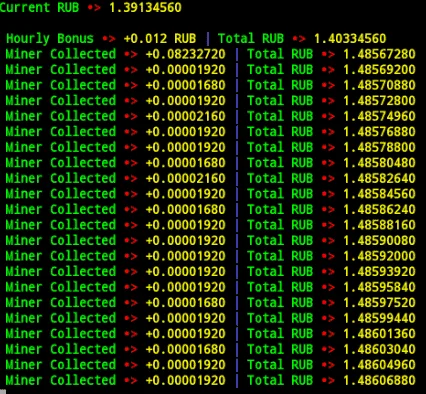Select the total value 1.48601360
The width and height of the screenshot is (426, 394).
(379, 334)
